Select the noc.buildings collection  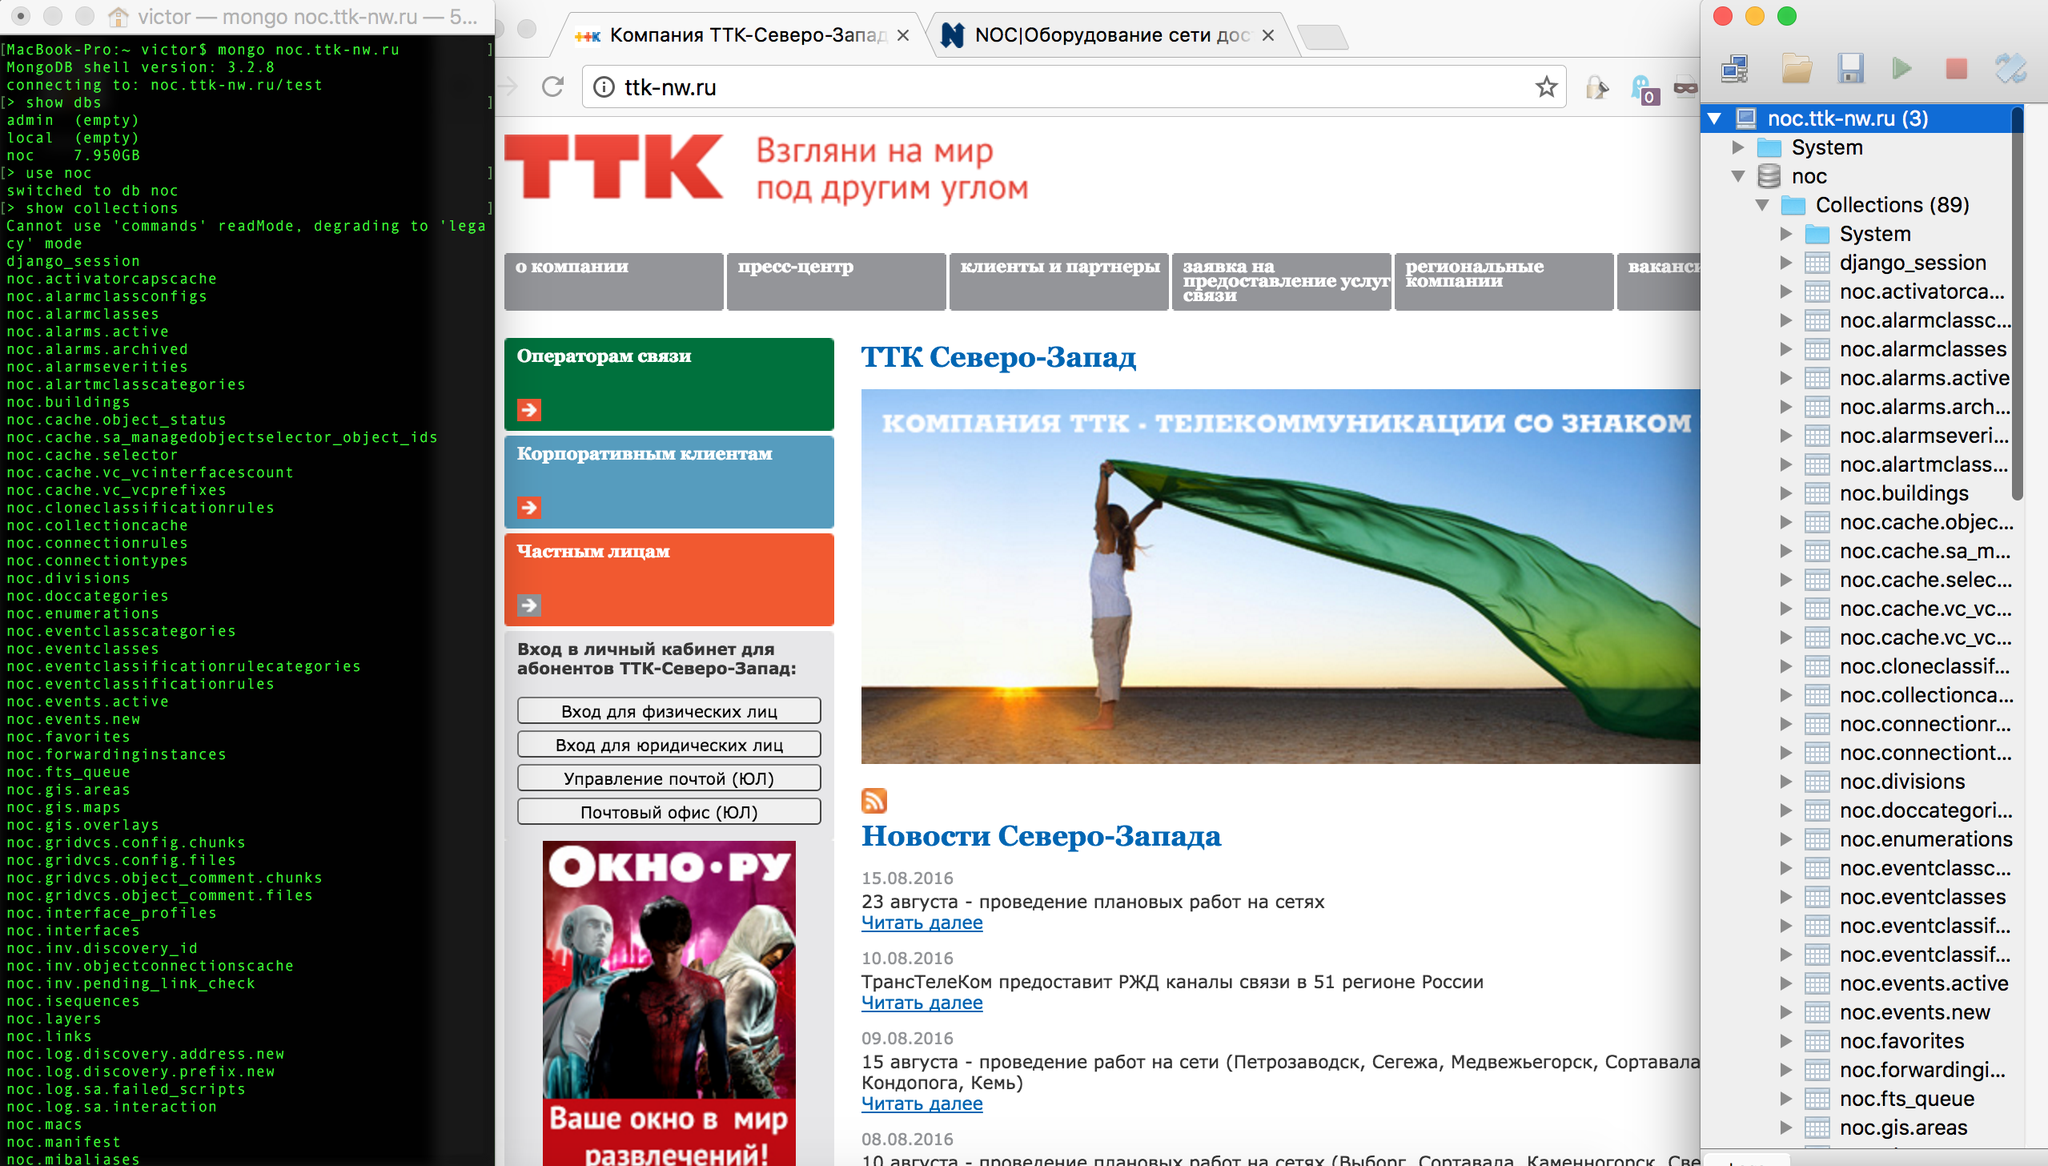(x=1903, y=493)
